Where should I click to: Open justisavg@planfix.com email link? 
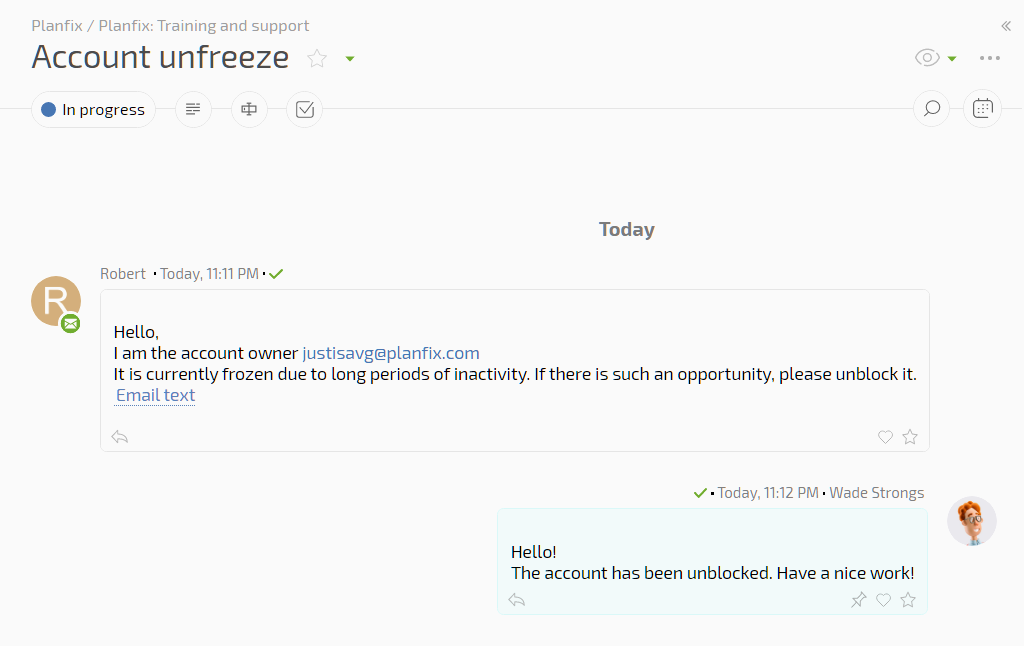click(391, 353)
